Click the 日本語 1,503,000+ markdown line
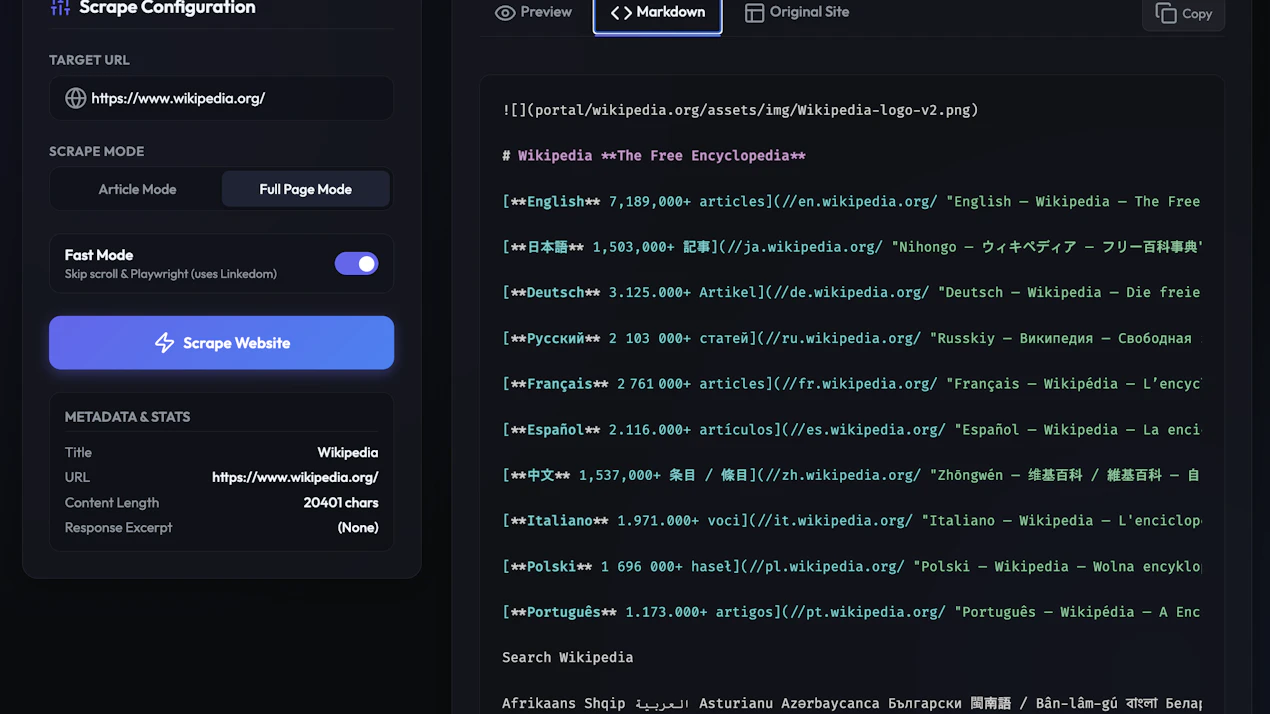This screenshot has width=1270, height=714. point(851,247)
